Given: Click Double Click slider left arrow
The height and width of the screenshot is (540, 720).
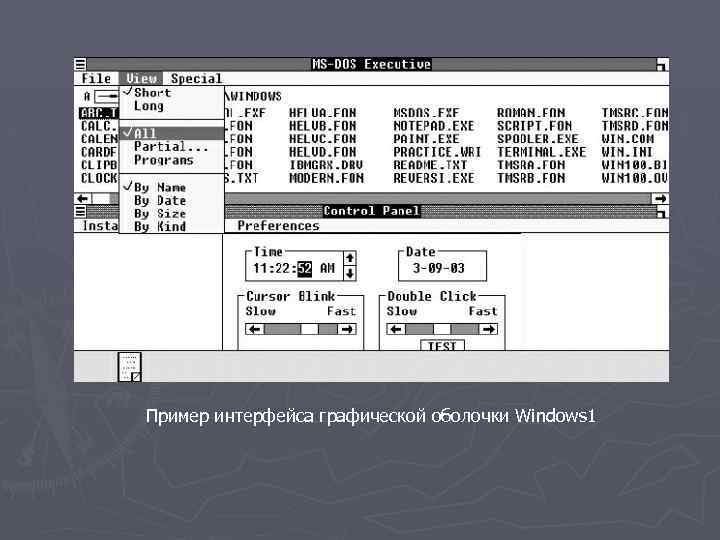Looking at the screenshot, I should [x=396, y=329].
